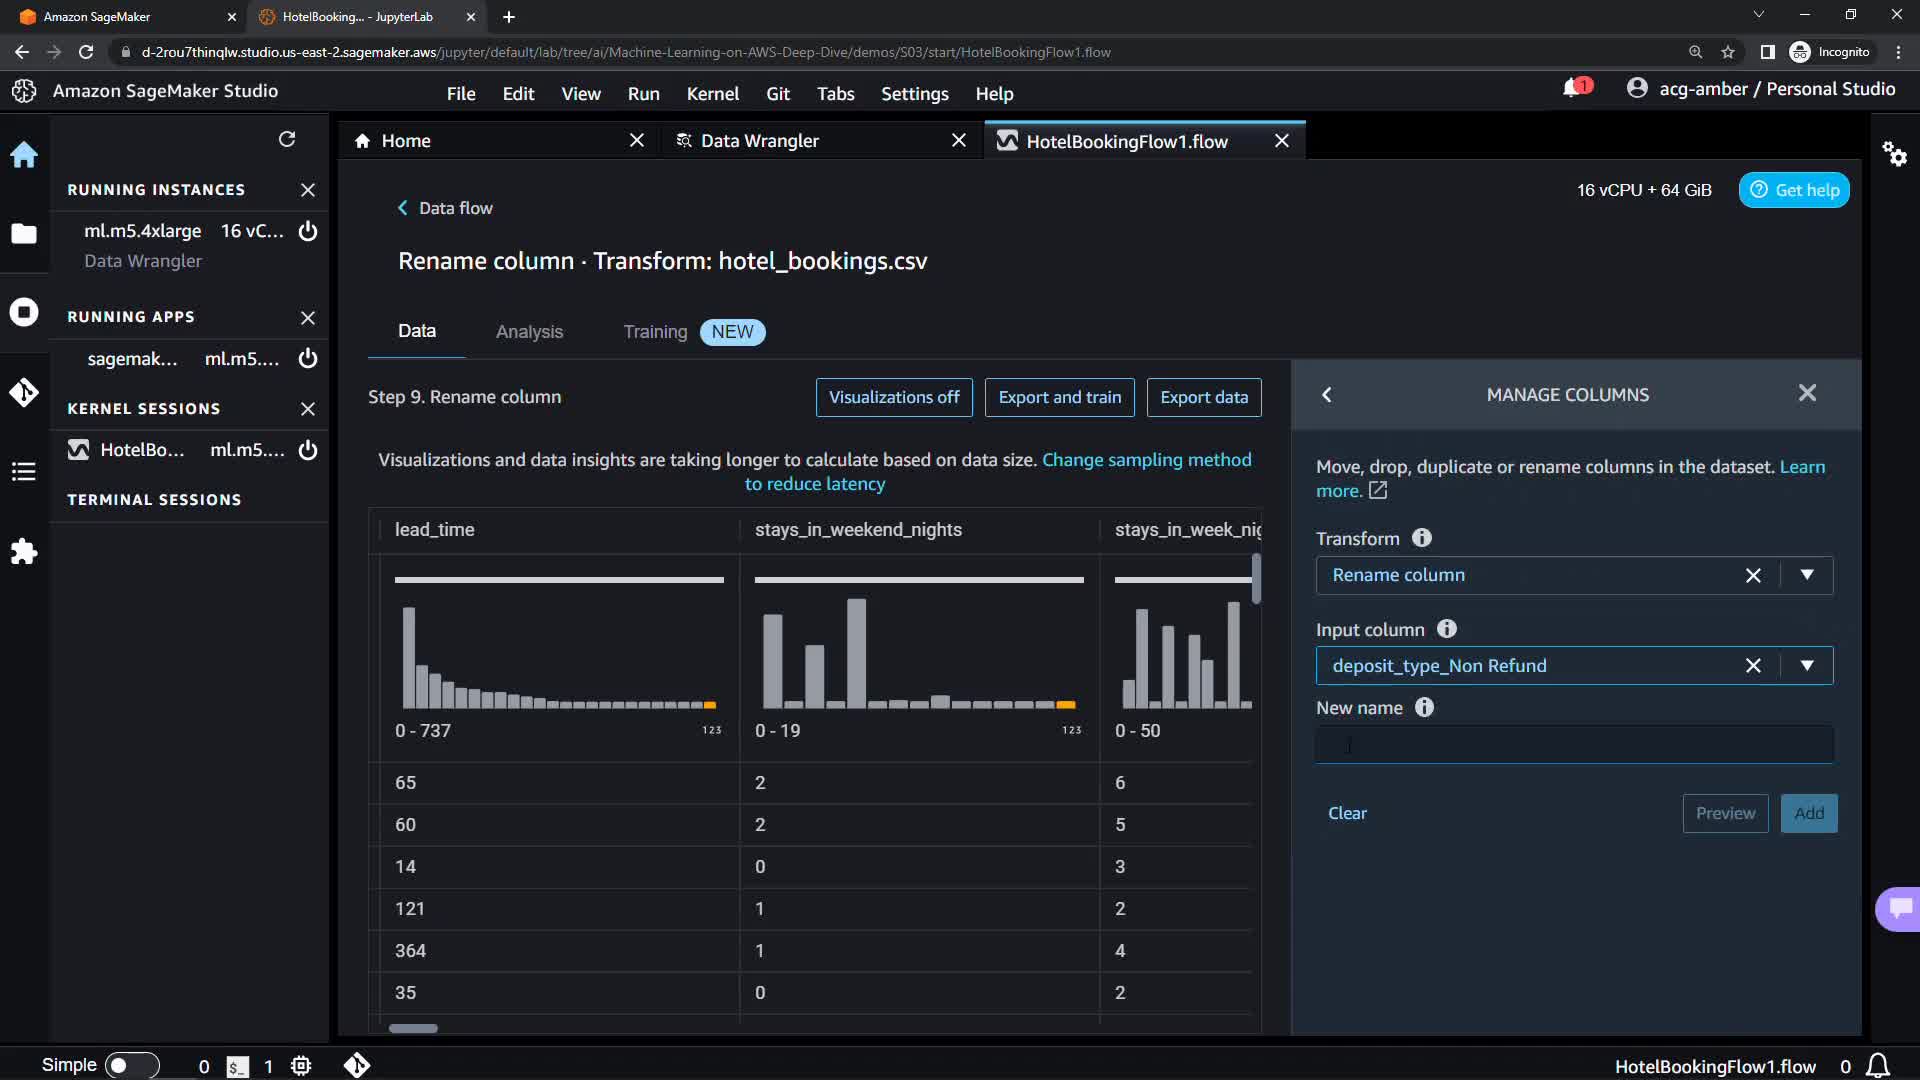Viewport: 1920px width, 1080px height.
Task: Open the Kernel menu
Action: point(712,93)
